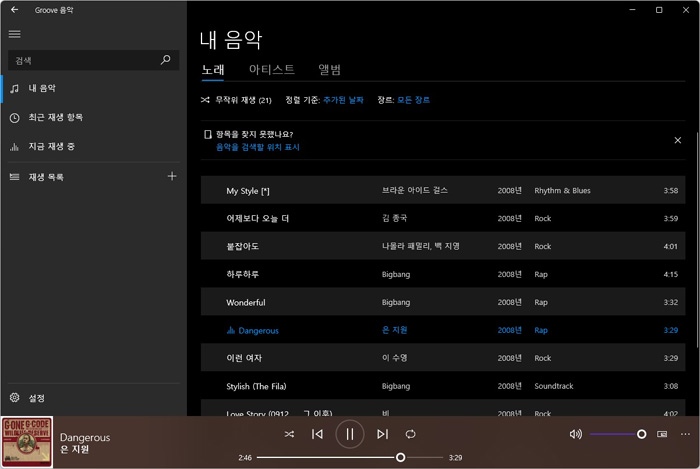
Task: Switch to the 아티스트 tab
Action: [x=271, y=70]
